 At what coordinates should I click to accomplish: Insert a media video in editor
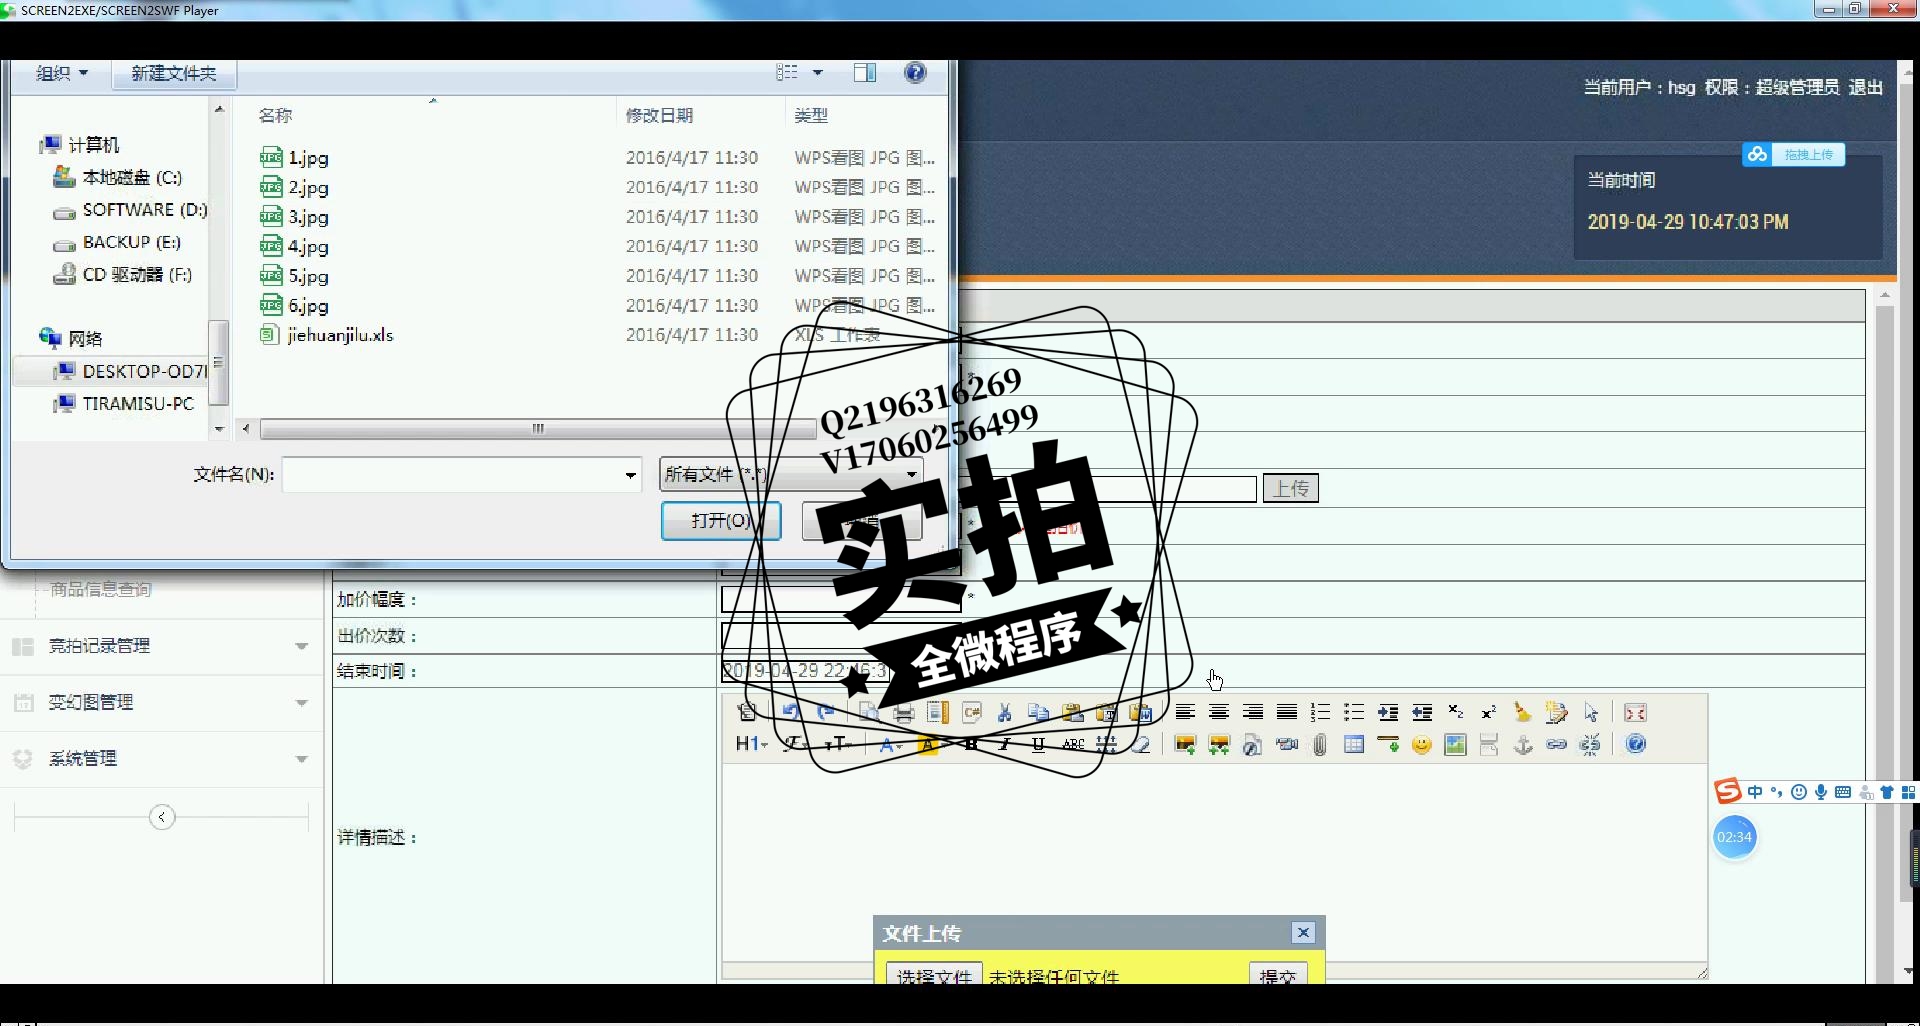click(1287, 745)
